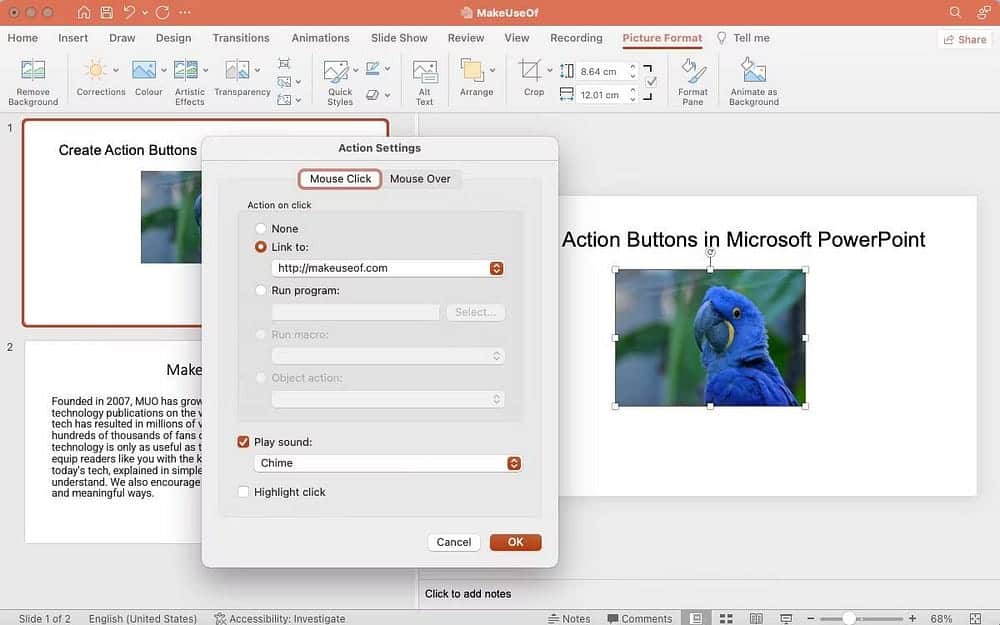The width and height of the screenshot is (1000, 625).
Task: Confirm action settings with OK
Action: click(515, 541)
